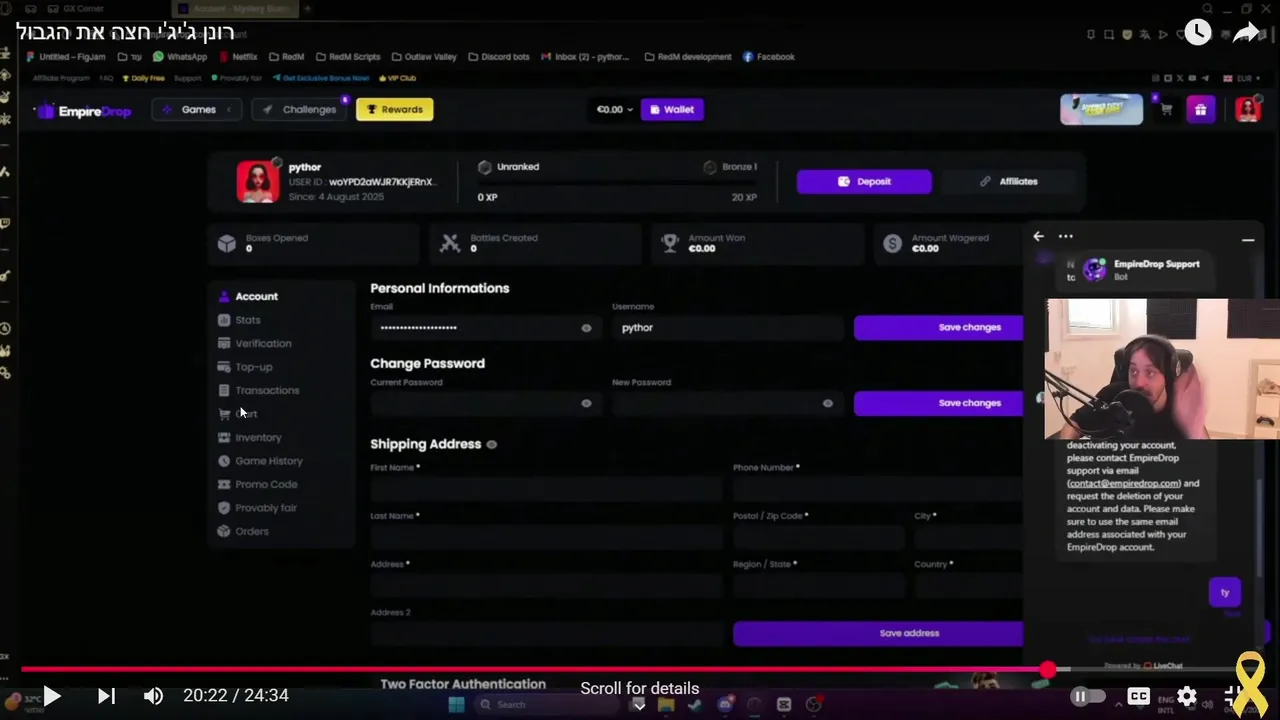Open the video title link
The image size is (1280, 720).
pos(125,31)
